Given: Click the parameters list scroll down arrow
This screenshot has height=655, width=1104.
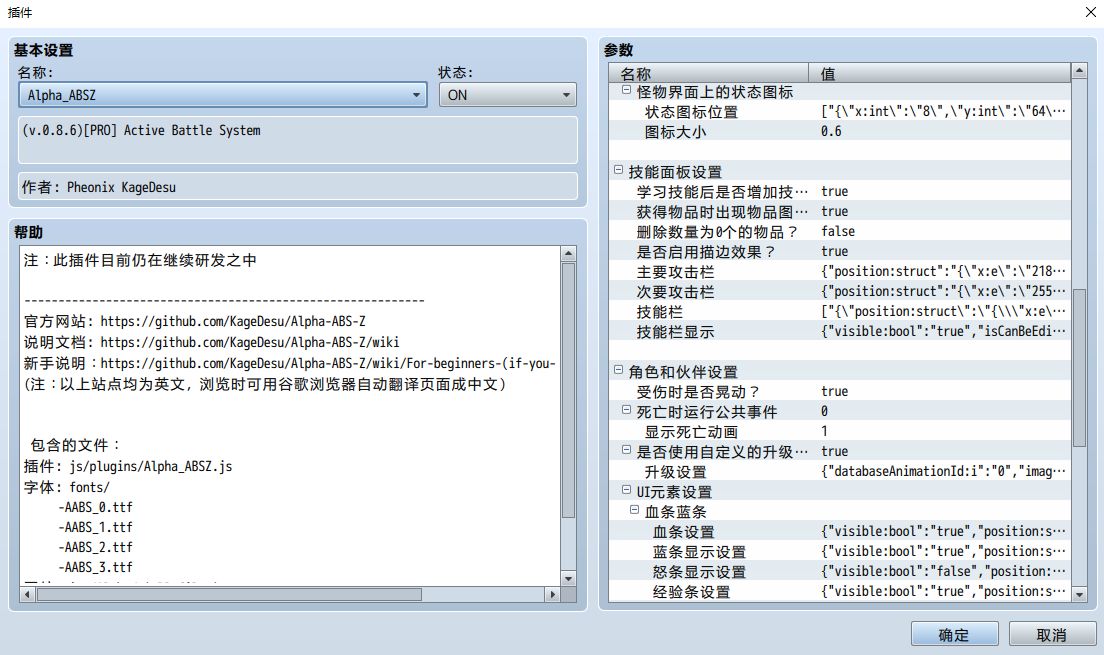Looking at the screenshot, I should (1079, 594).
